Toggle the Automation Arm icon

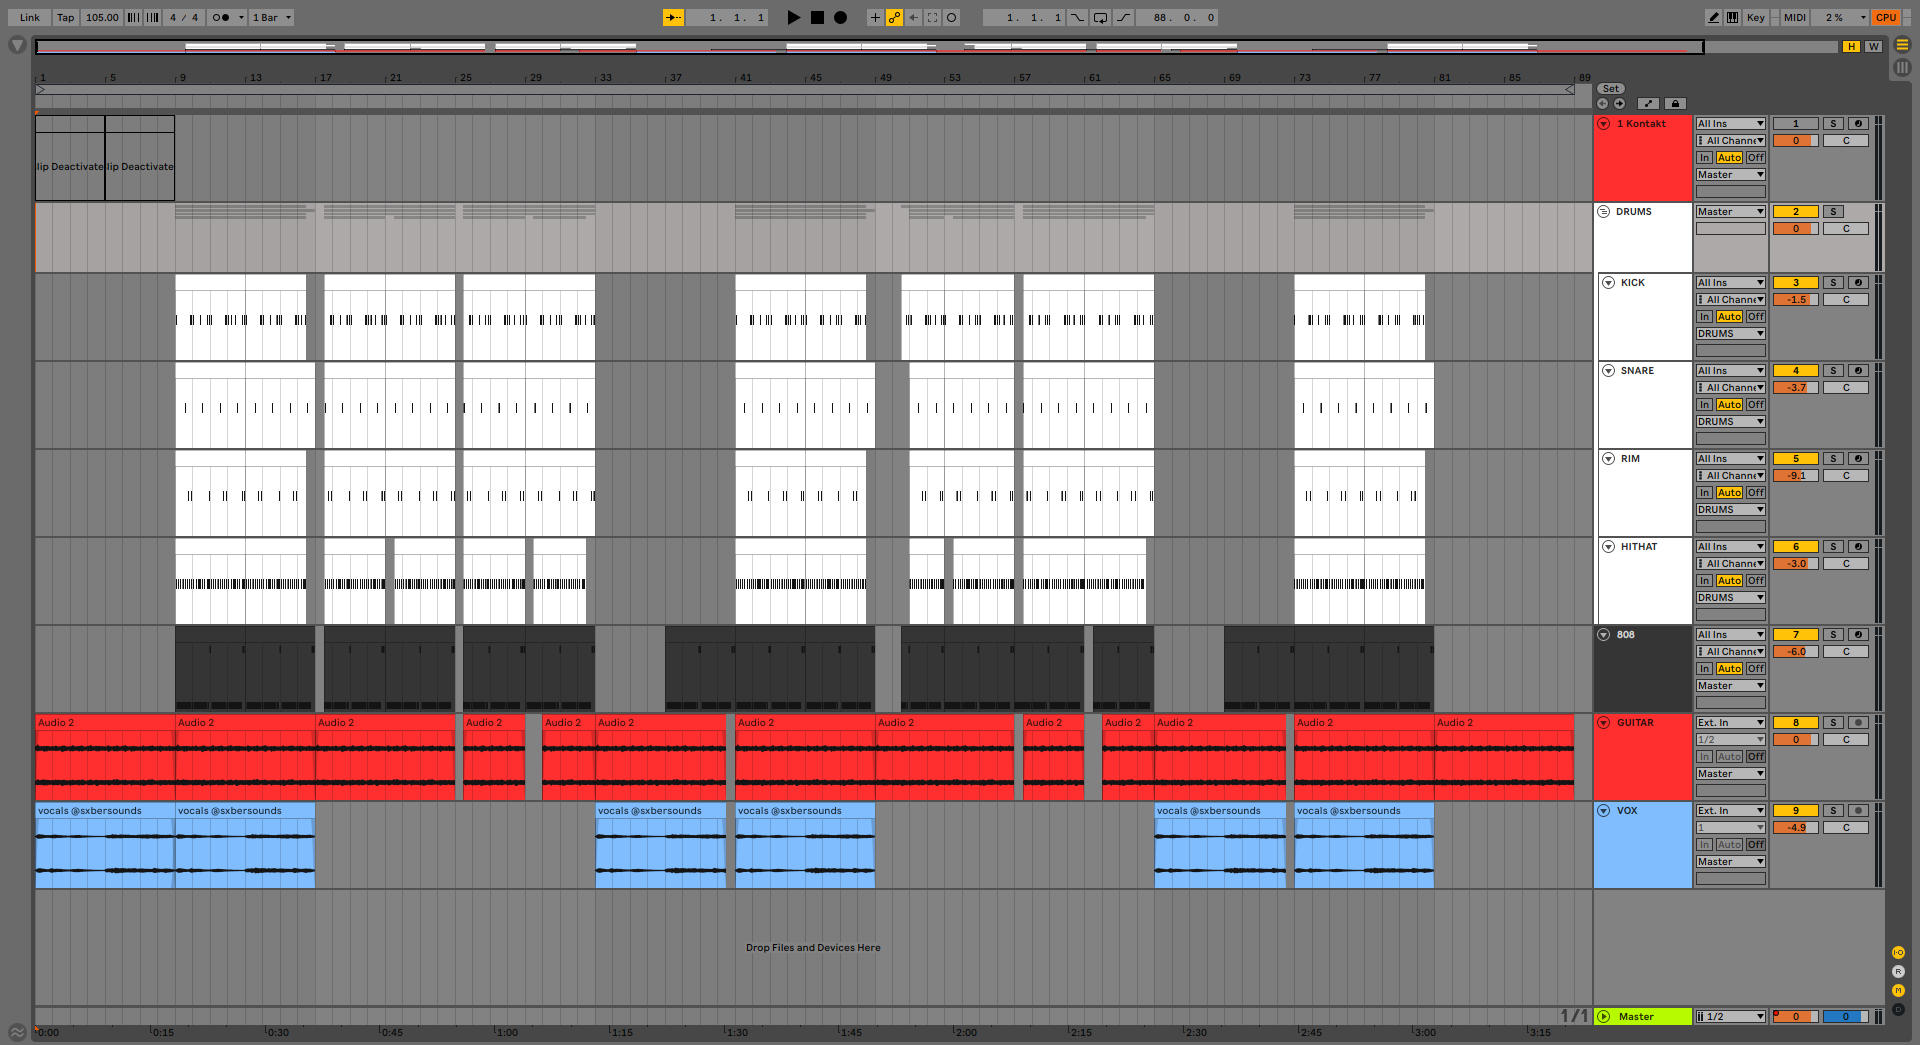point(894,17)
